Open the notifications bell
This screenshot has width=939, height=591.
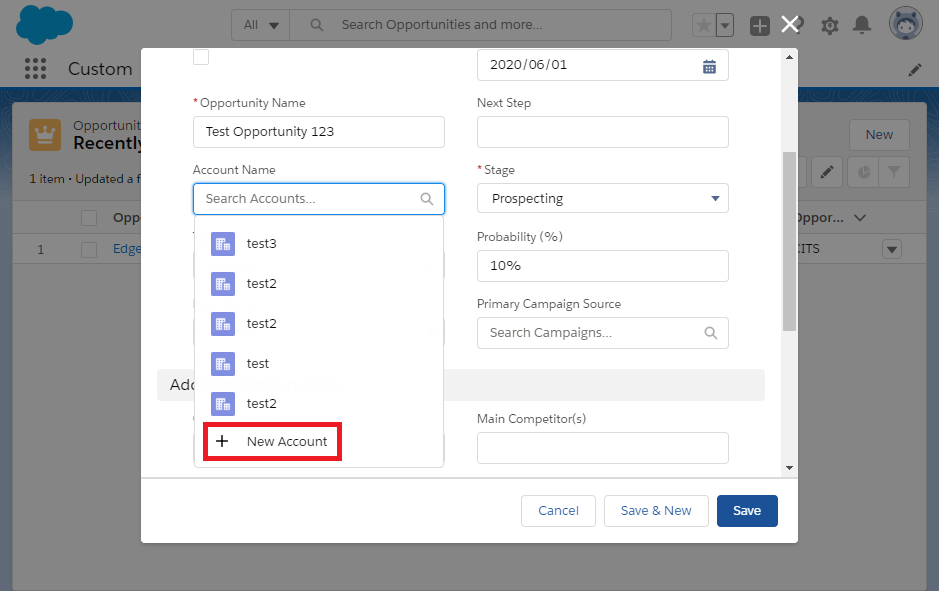tap(862, 25)
